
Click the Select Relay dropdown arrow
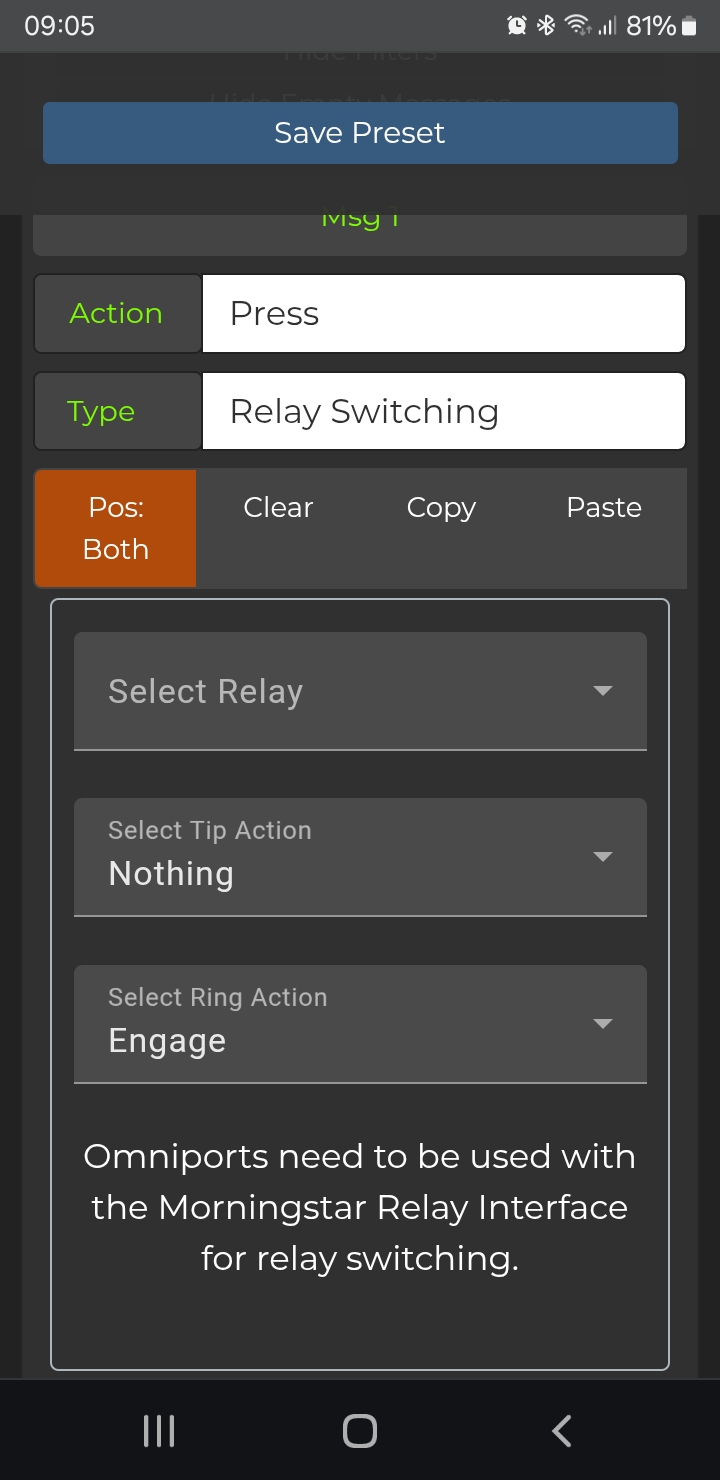click(x=602, y=691)
